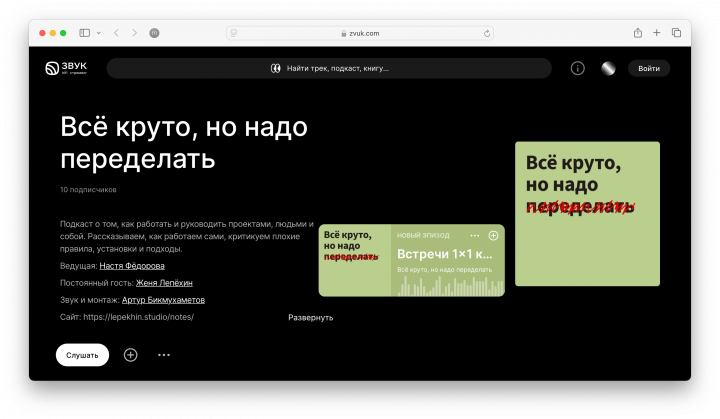The width and height of the screenshot is (720, 419).
Task: Open a new Safari tab
Action: click(x=657, y=33)
